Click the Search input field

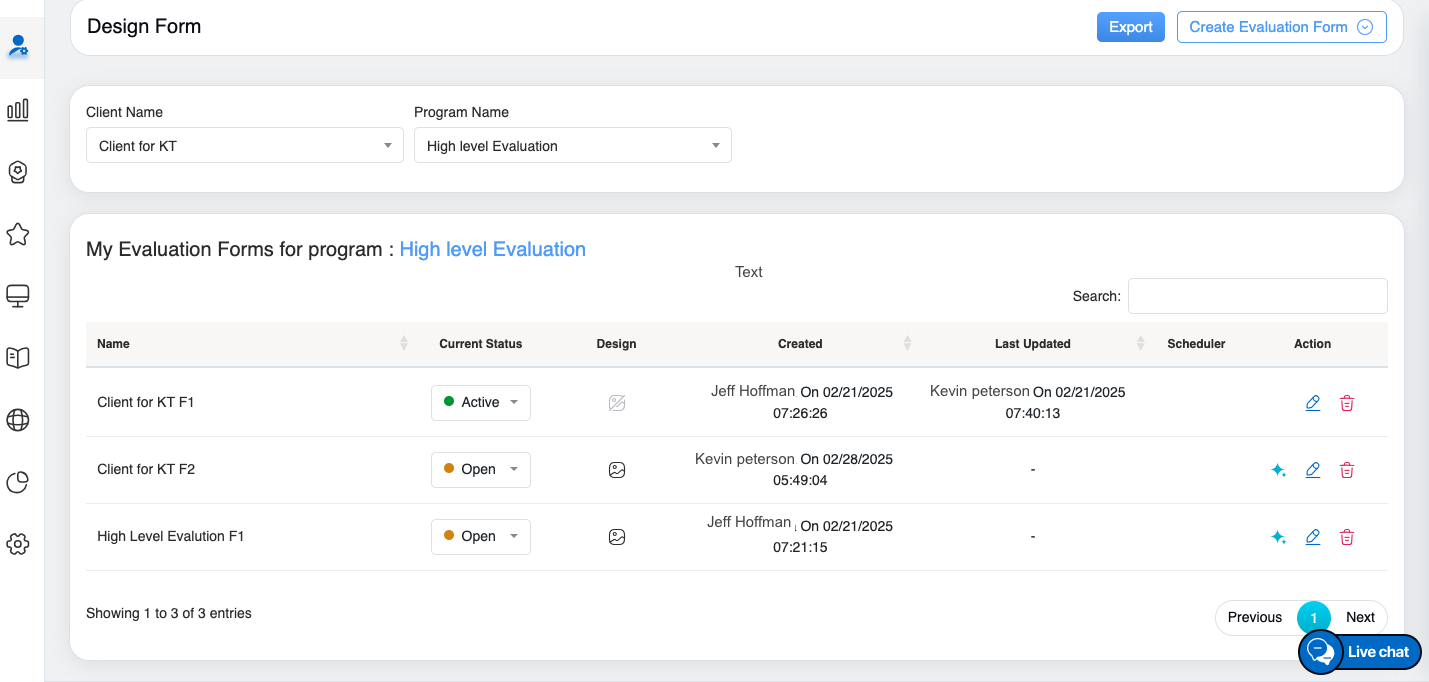tap(1257, 296)
